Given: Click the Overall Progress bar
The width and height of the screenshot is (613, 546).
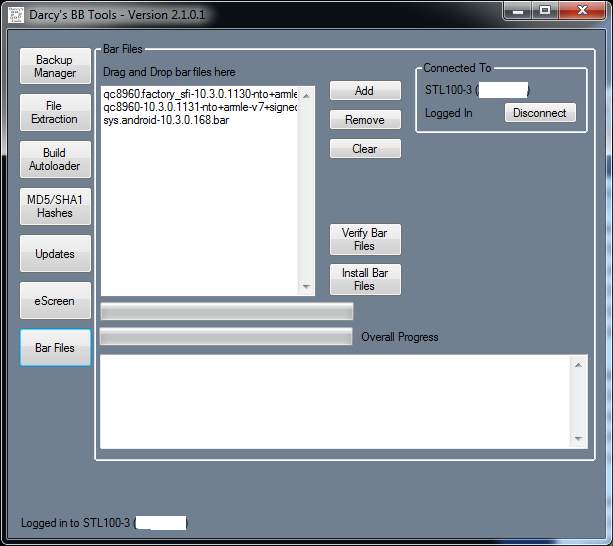Looking at the screenshot, I should [x=226, y=337].
